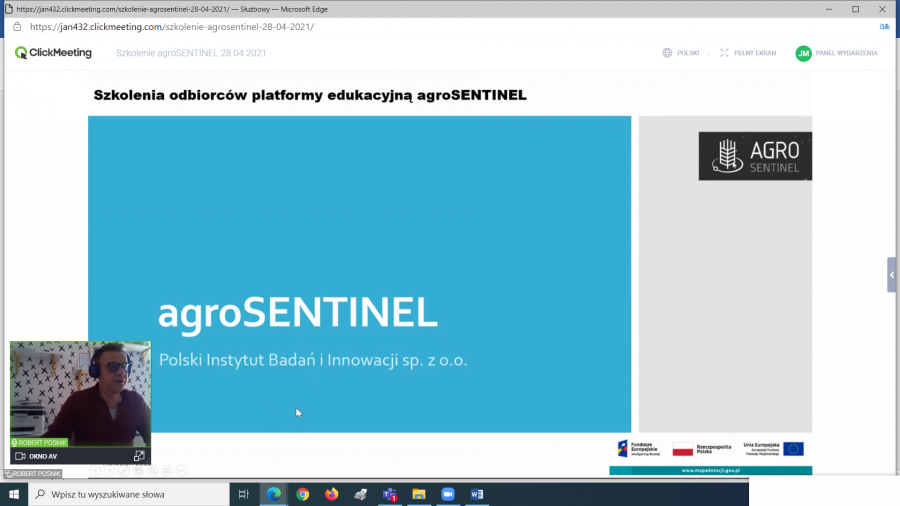Click www.mapadotacji.gov.pl link banner
900x506 pixels.
click(711, 470)
